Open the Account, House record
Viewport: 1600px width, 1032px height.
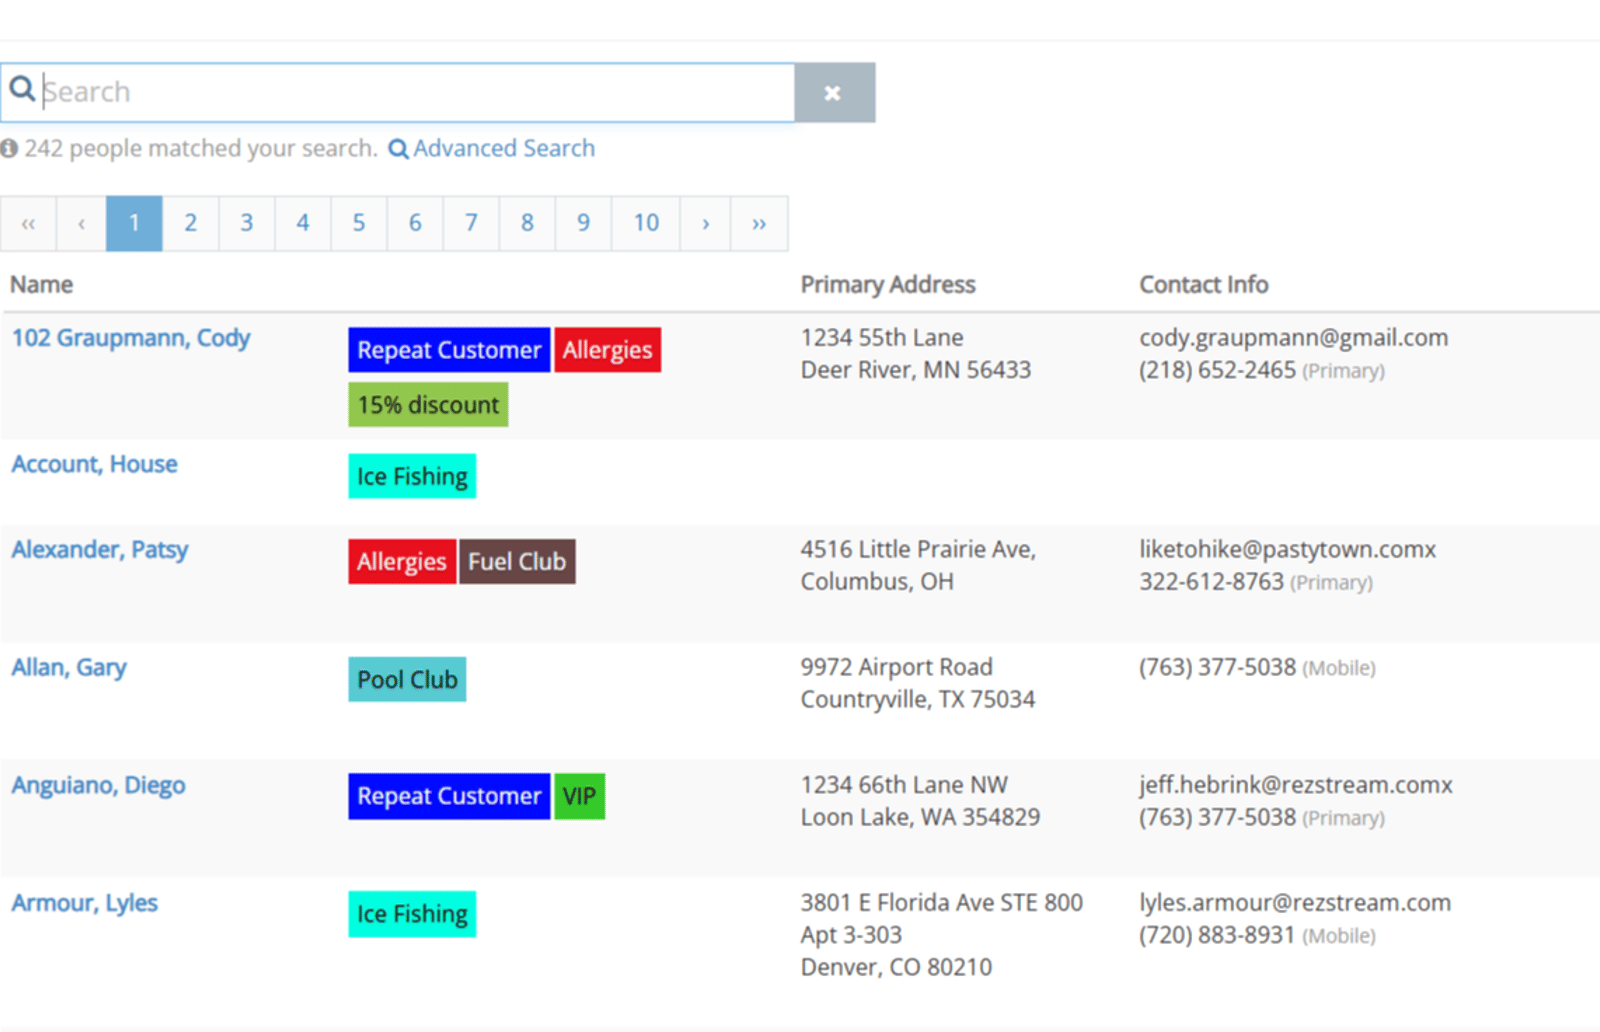(x=94, y=464)
